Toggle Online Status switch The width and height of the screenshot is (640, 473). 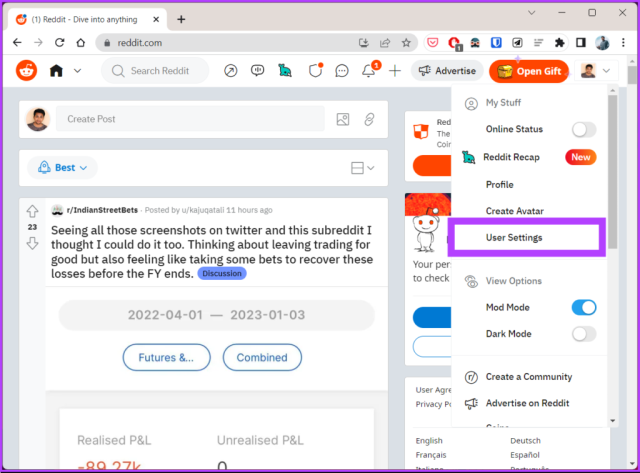tap(584, 130)
